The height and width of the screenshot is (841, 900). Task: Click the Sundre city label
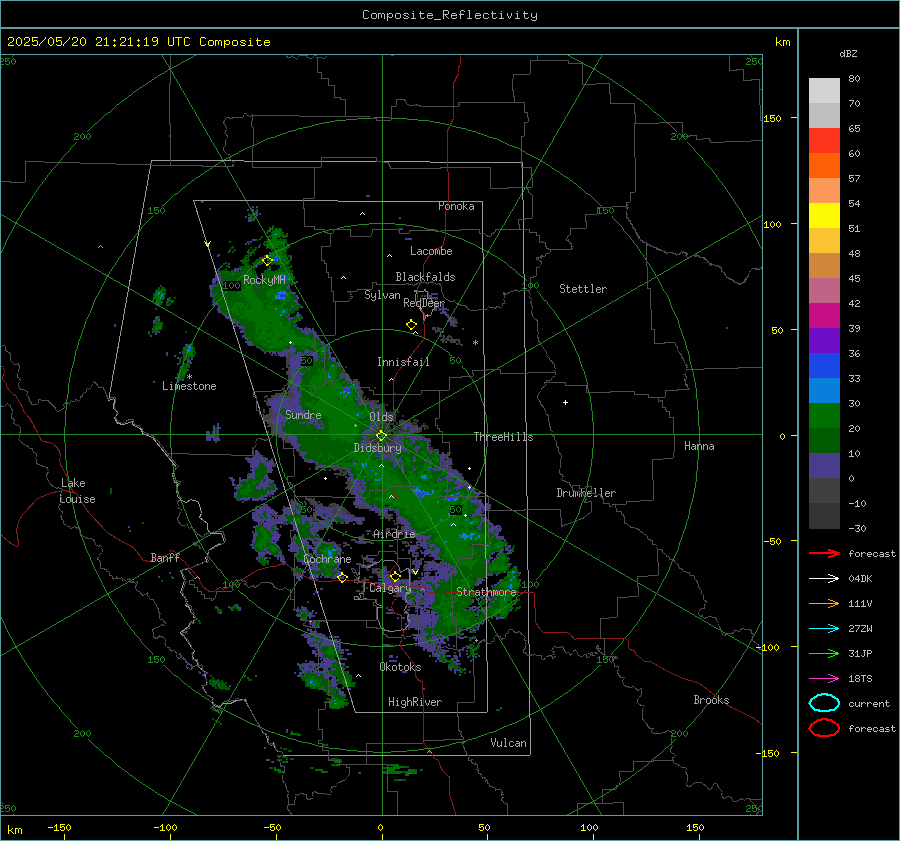click(x=303, y=414)
